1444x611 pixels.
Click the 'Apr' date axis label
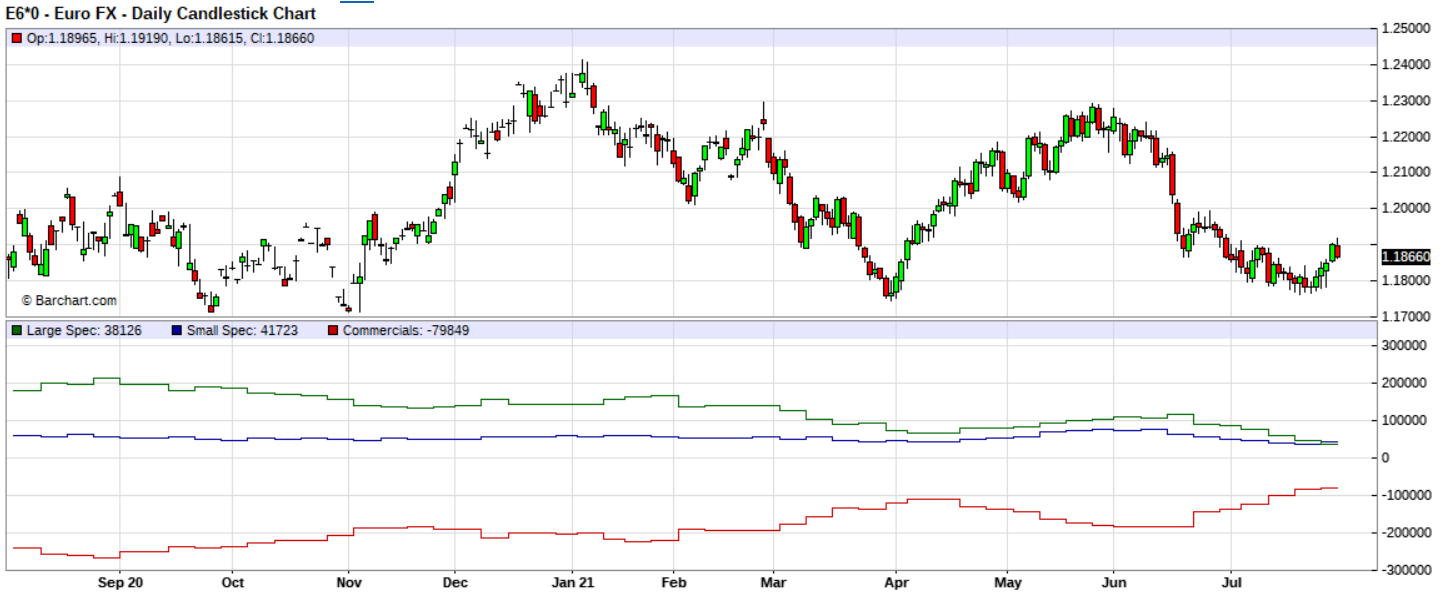tap(896, 582)
